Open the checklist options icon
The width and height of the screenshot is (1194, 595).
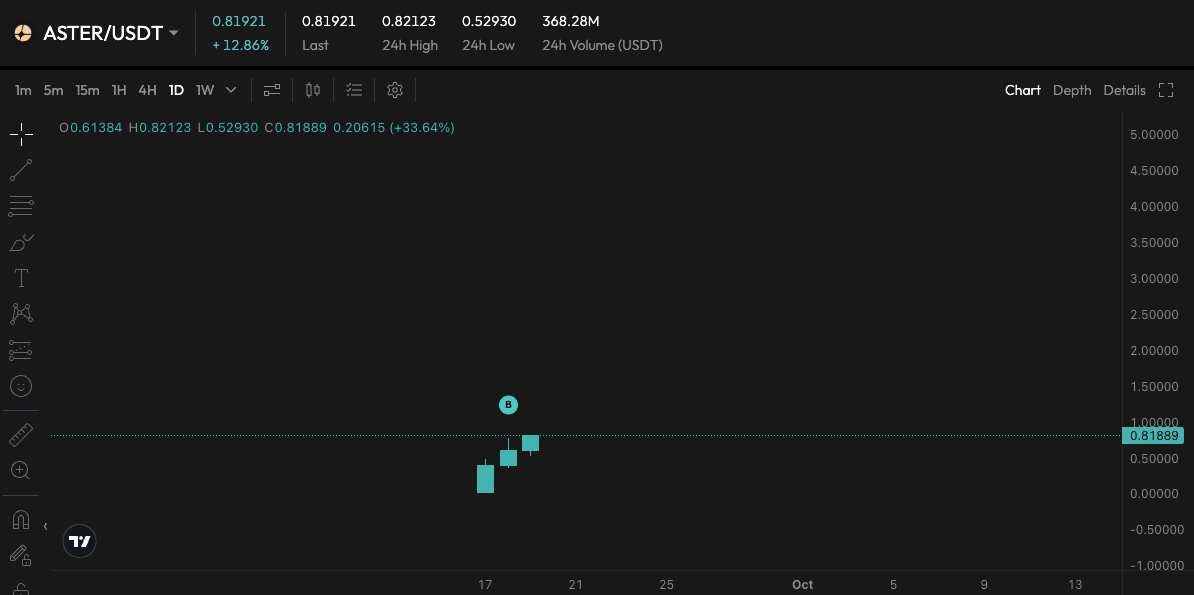[354, 90]
